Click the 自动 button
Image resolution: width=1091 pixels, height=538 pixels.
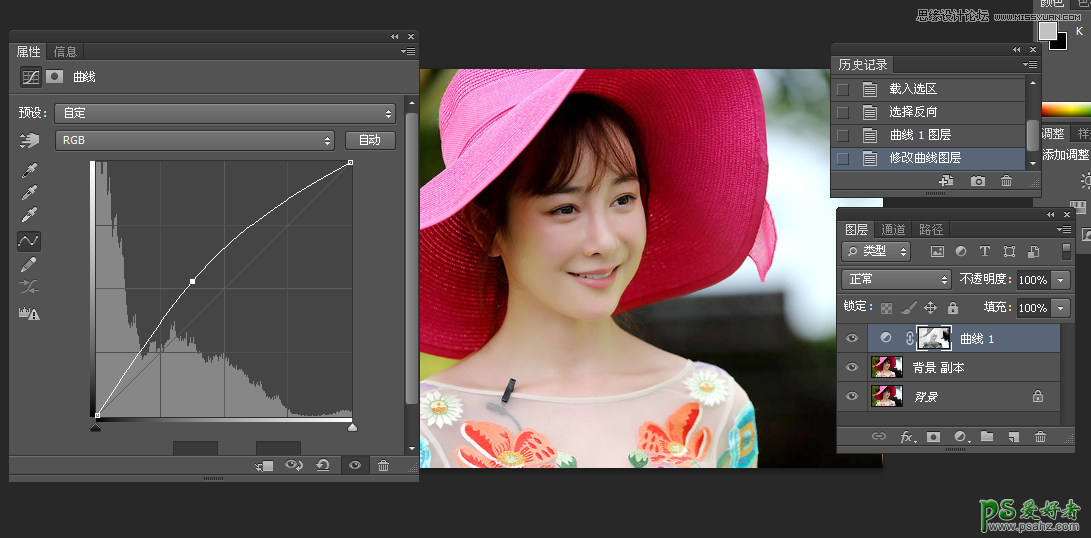click(x=370, y=141)
